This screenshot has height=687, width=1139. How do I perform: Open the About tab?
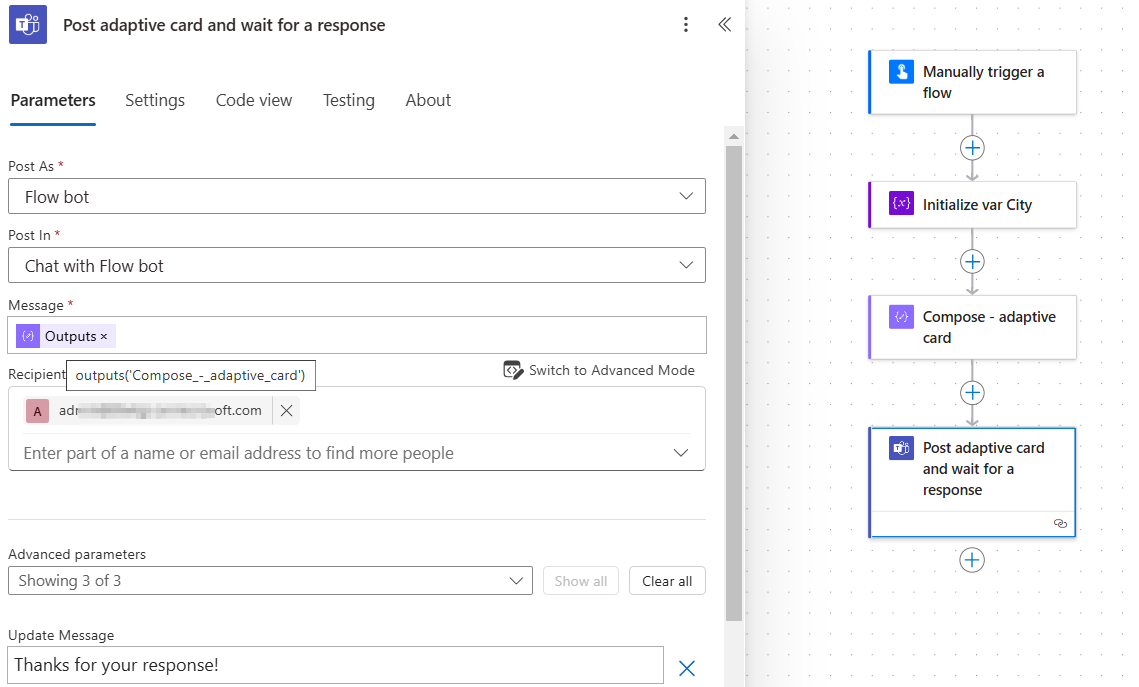tap(428, 100)
